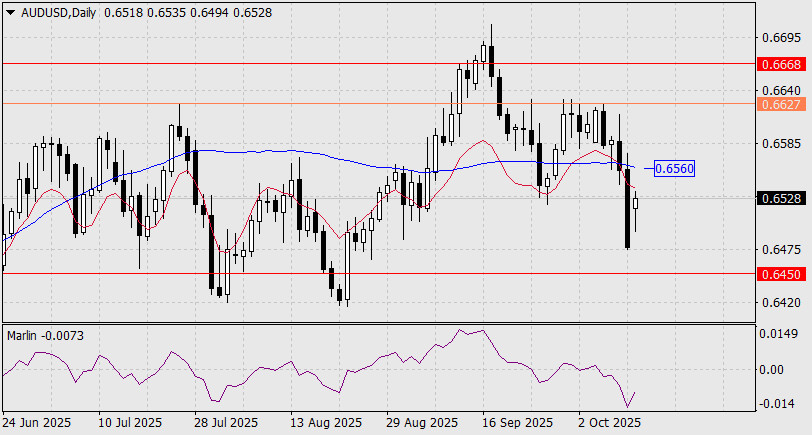
Task: Click the 29 Aug 2025 date label
Action: [422, 423]
